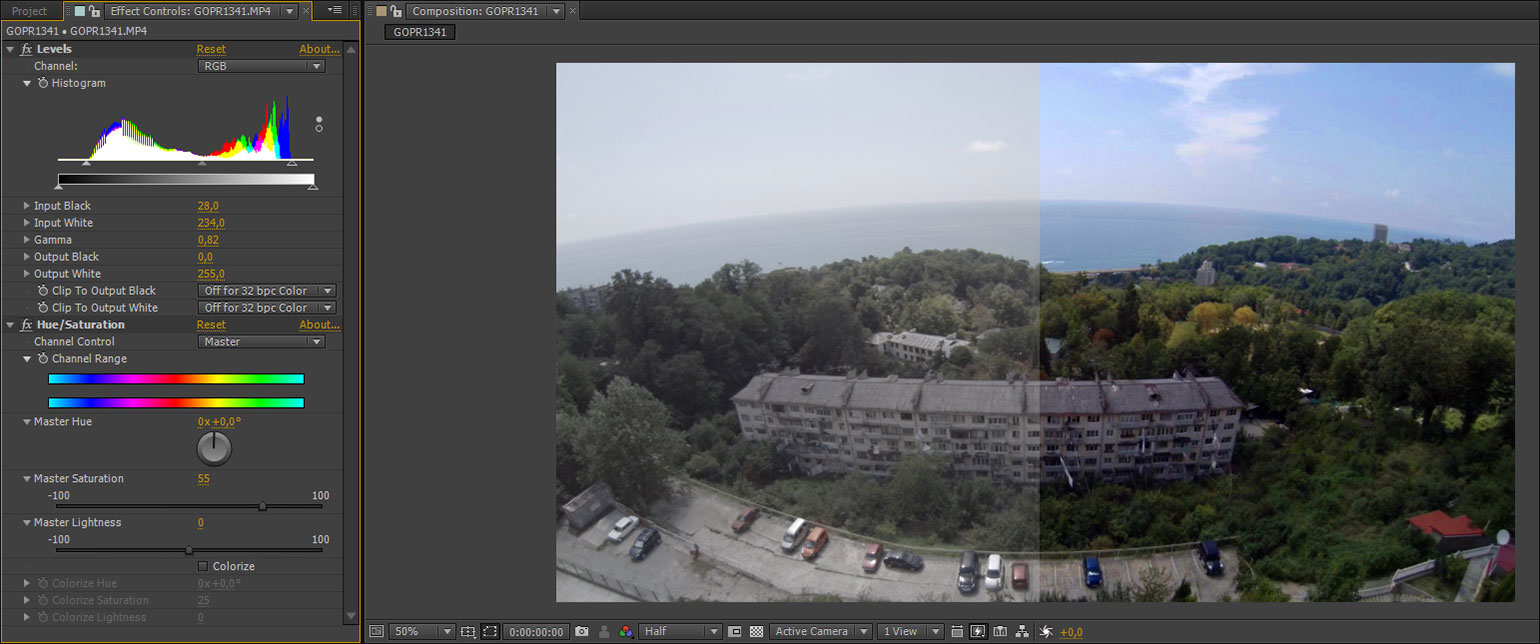The image size is (1540, 644).
Task: Open the Levels Channel RGB dropdown
Action: point(261,66)
